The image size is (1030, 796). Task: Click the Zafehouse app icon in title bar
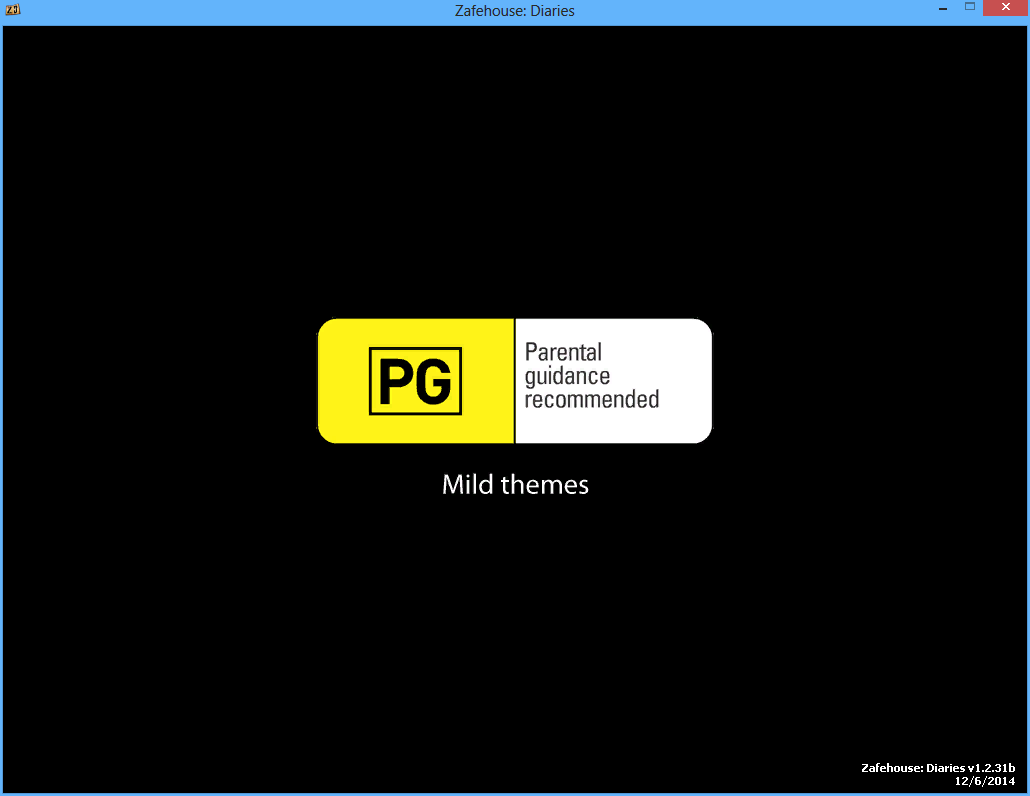tap(12, 9)
